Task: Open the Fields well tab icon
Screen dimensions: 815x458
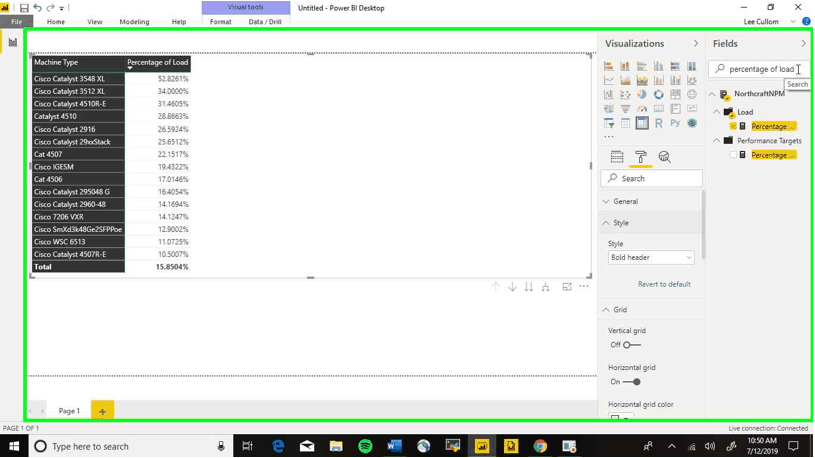Action: tap(617, 156)
